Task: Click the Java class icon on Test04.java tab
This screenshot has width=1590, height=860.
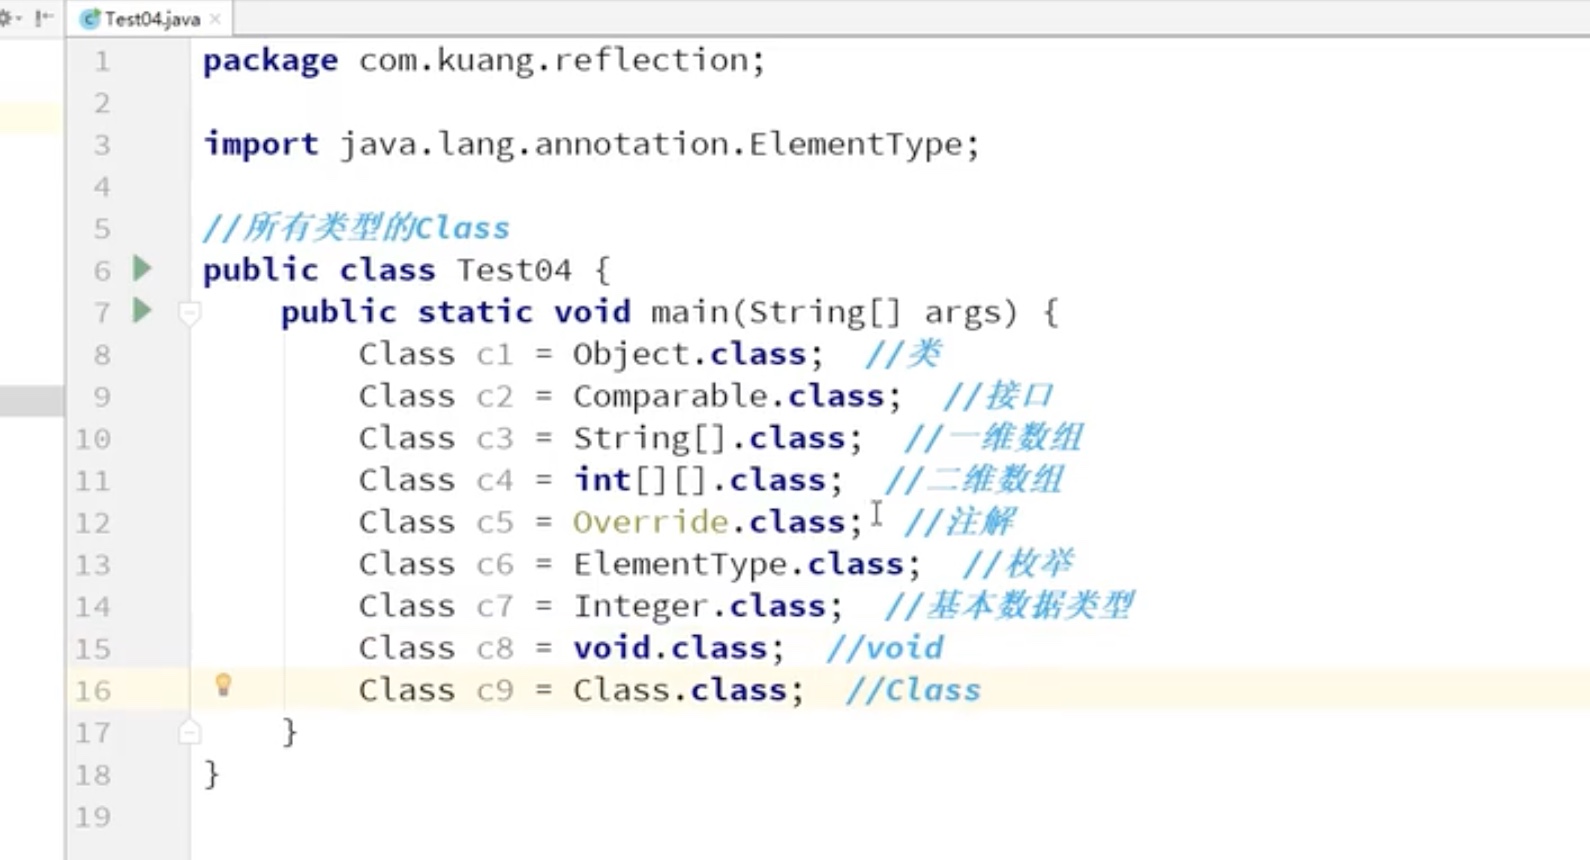Action: pyautogui.click(x=90, y=19)
